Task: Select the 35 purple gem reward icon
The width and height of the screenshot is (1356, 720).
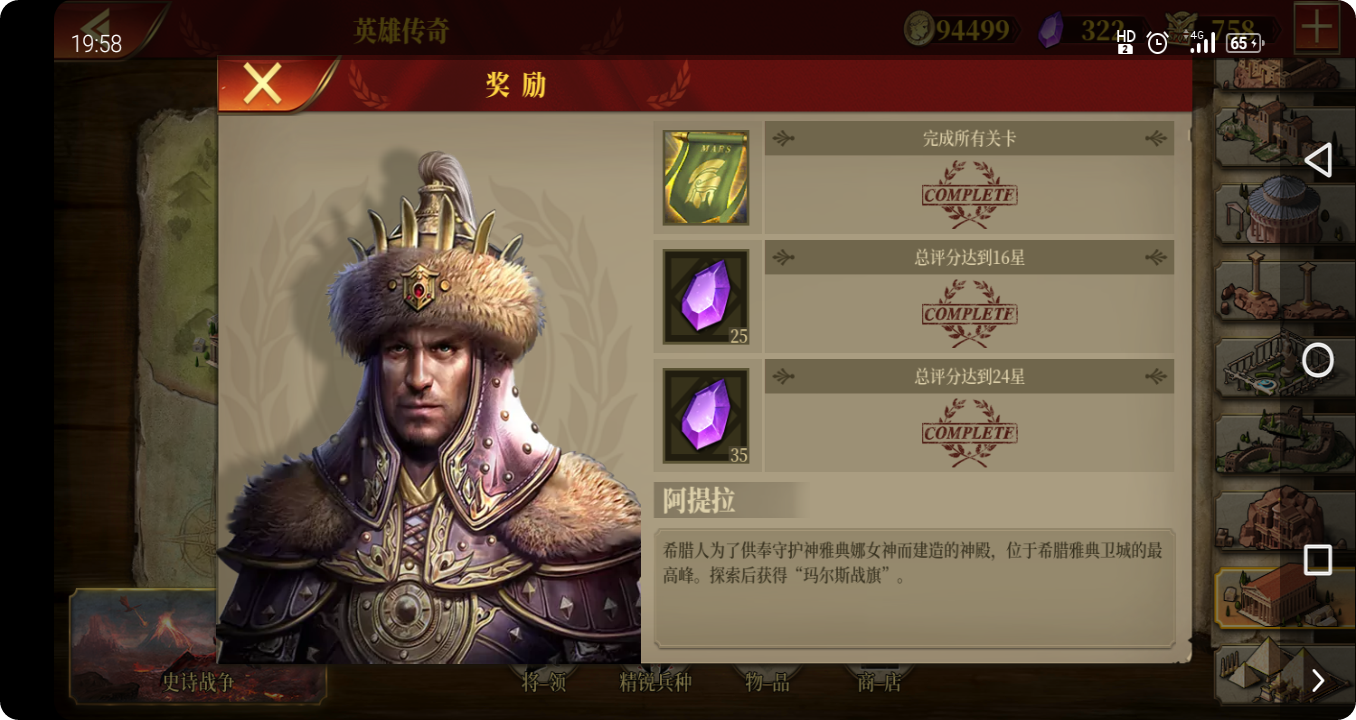Action: click(x=706, y=416)
